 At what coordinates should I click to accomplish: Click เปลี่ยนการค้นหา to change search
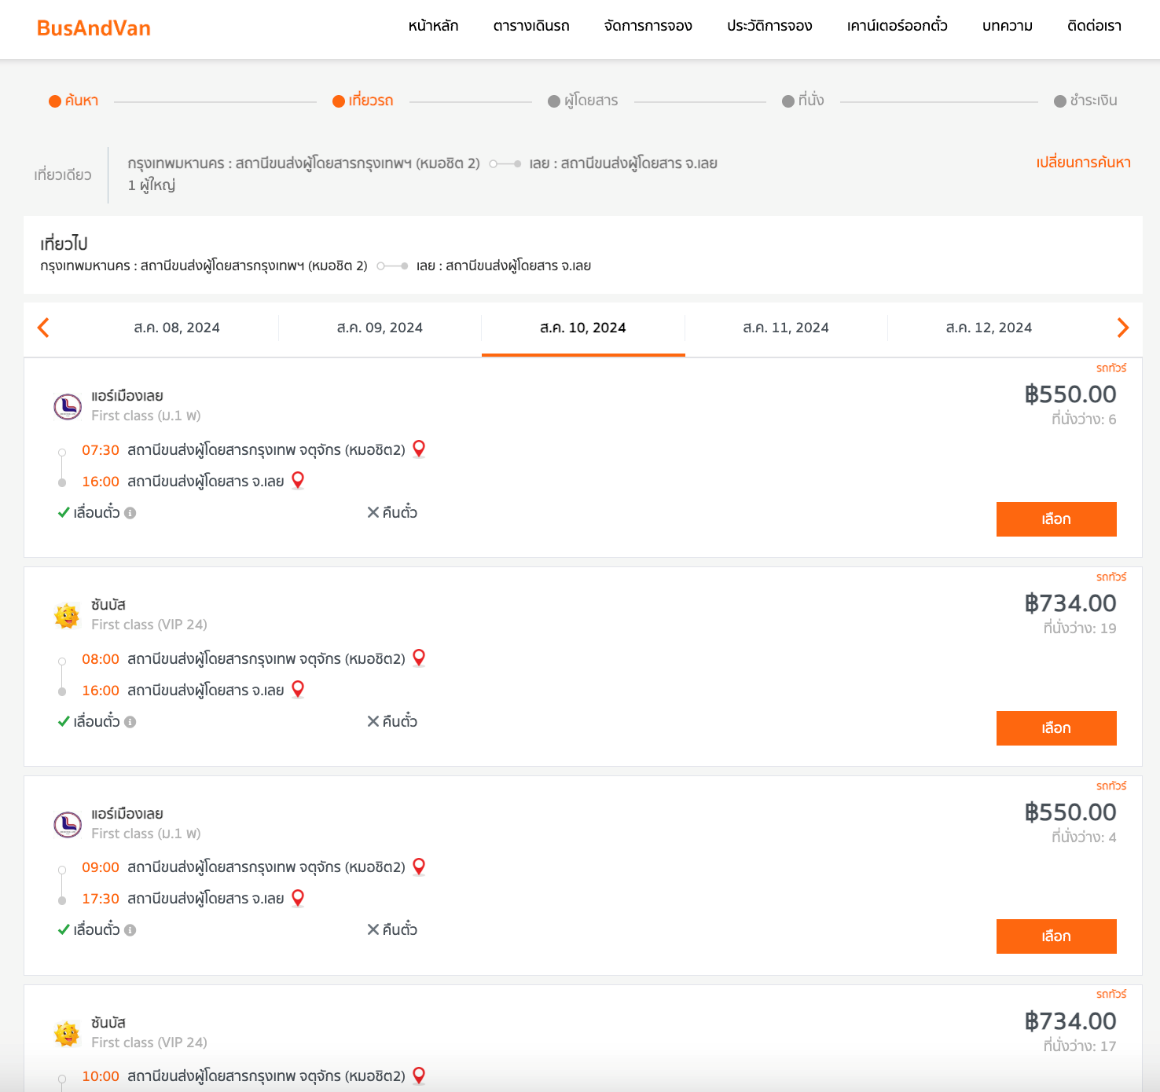1083,162
